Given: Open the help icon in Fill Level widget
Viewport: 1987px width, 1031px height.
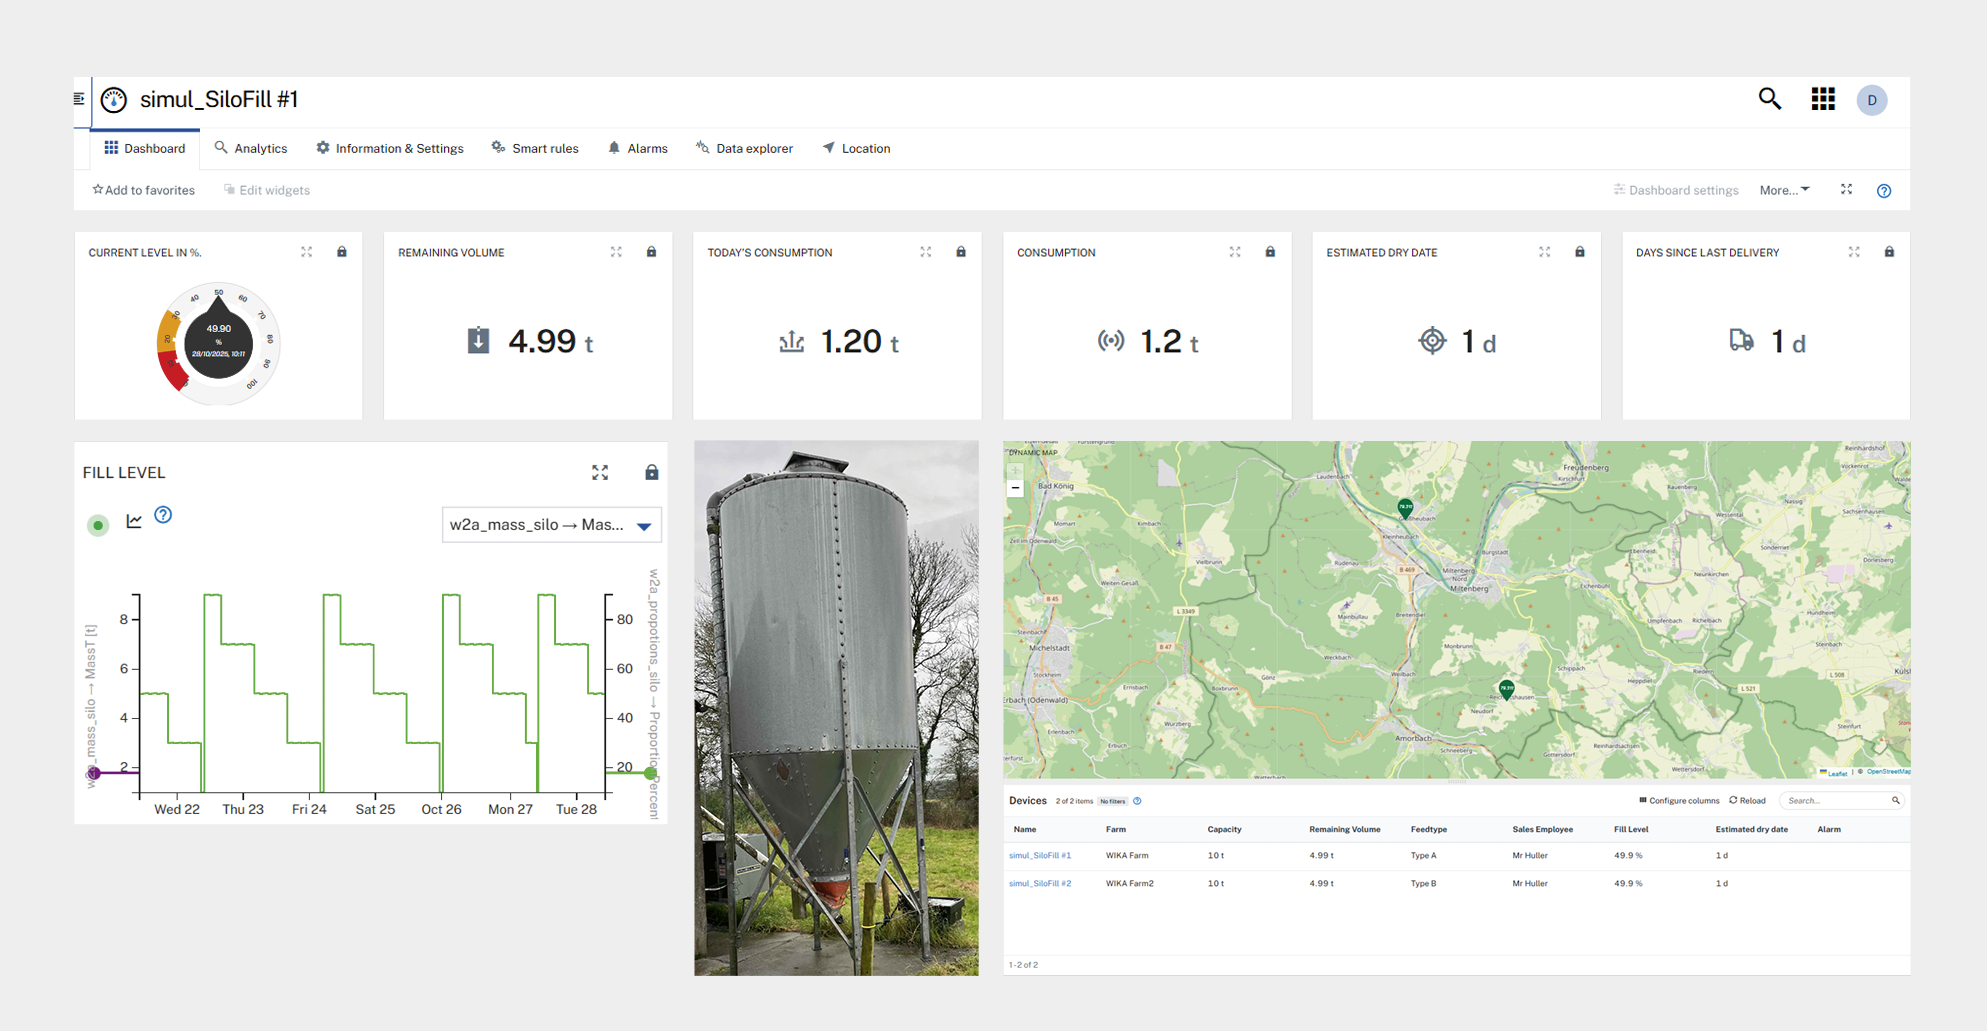Looking at the screenshot, I should pos(163,515).
